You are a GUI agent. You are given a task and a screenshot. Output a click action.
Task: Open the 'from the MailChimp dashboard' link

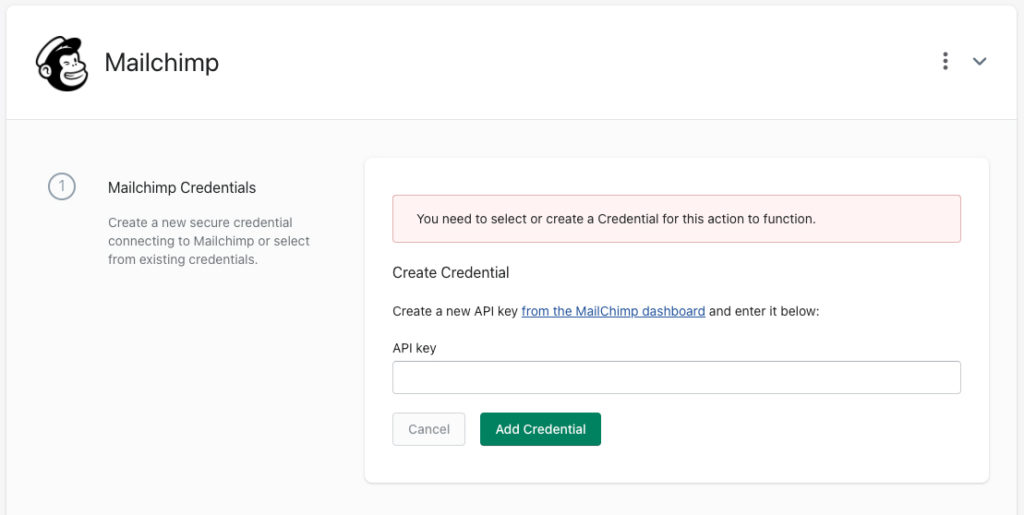(613, 311)
